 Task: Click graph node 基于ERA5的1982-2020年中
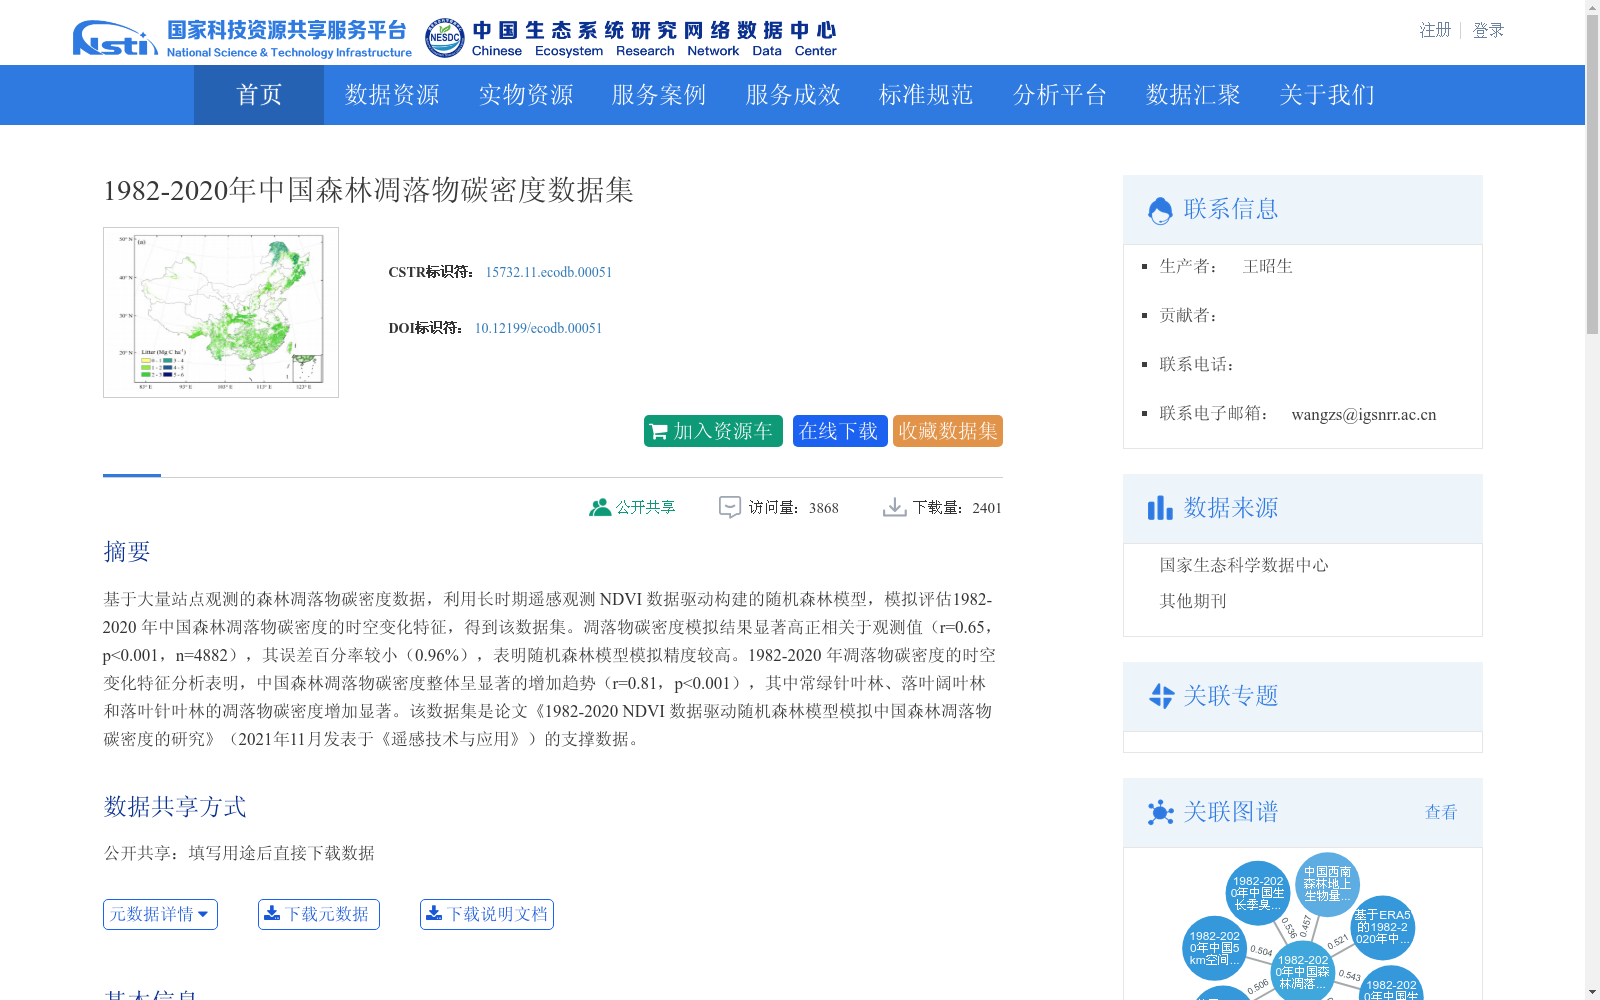(1382, 927)
